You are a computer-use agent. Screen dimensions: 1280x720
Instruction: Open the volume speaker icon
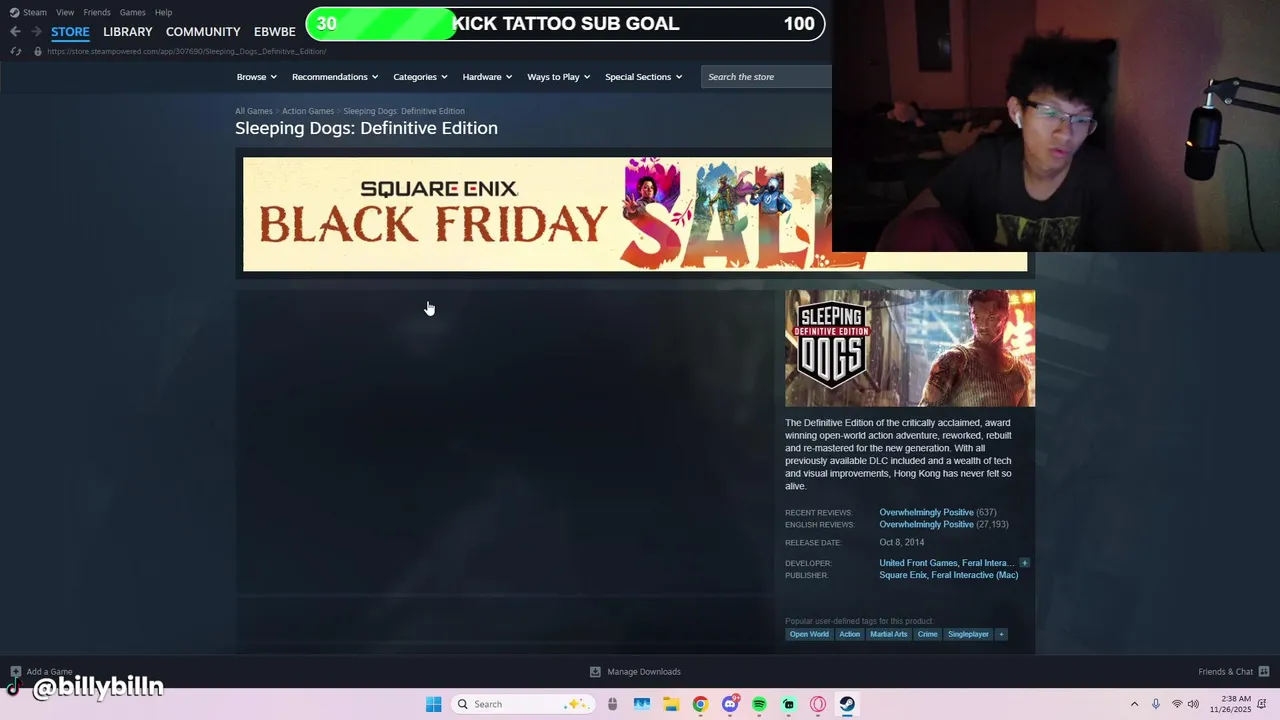[1193, 704]
